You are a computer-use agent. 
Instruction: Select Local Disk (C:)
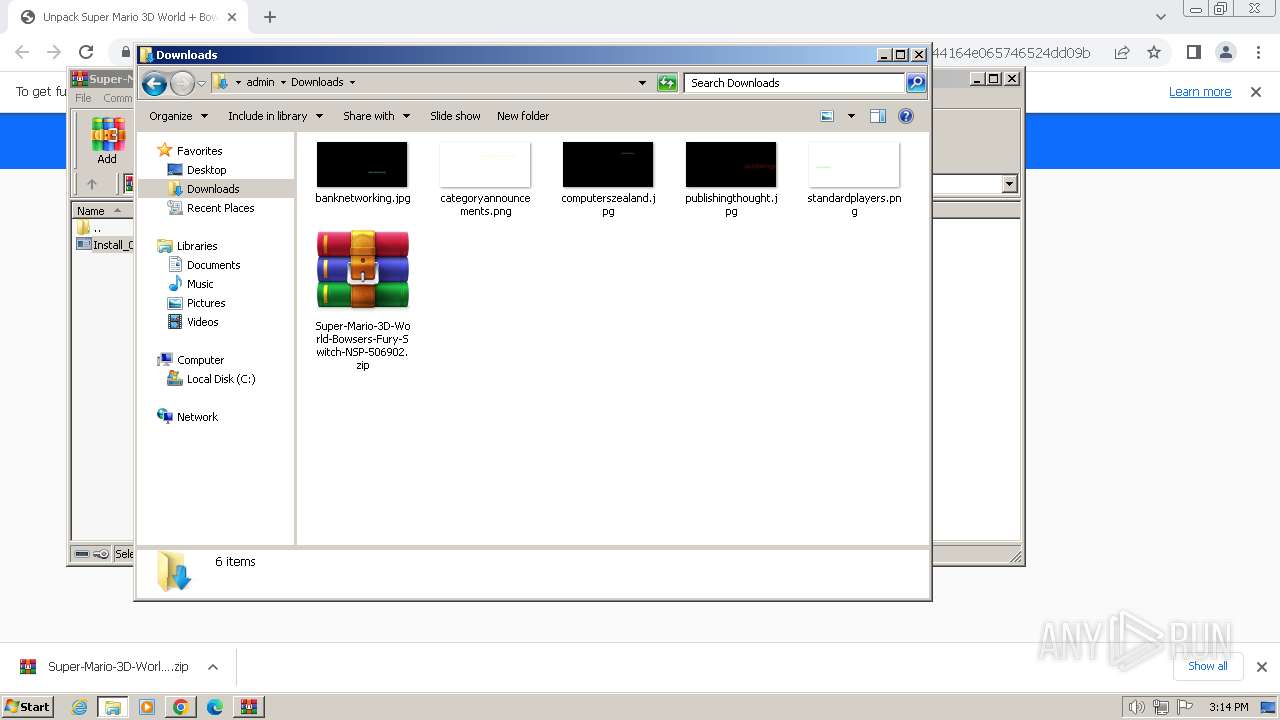click(220, 379)
